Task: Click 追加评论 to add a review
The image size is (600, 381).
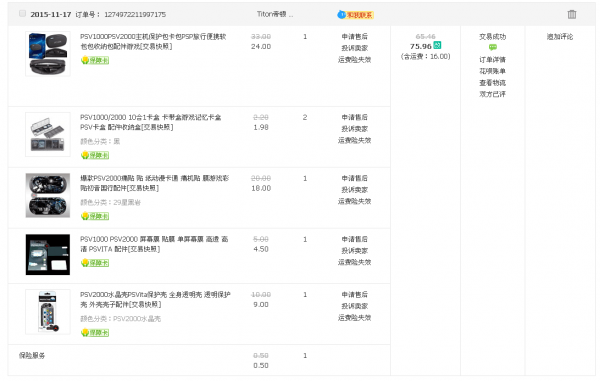Action: pyautogui.click(x=560, y=37)
